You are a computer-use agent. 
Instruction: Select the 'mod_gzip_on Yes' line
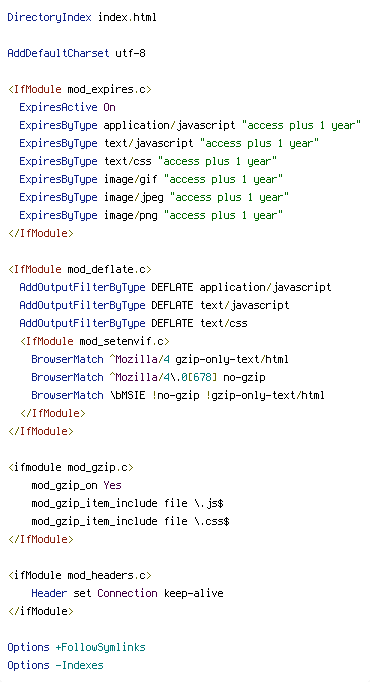[x=77, y=485]
